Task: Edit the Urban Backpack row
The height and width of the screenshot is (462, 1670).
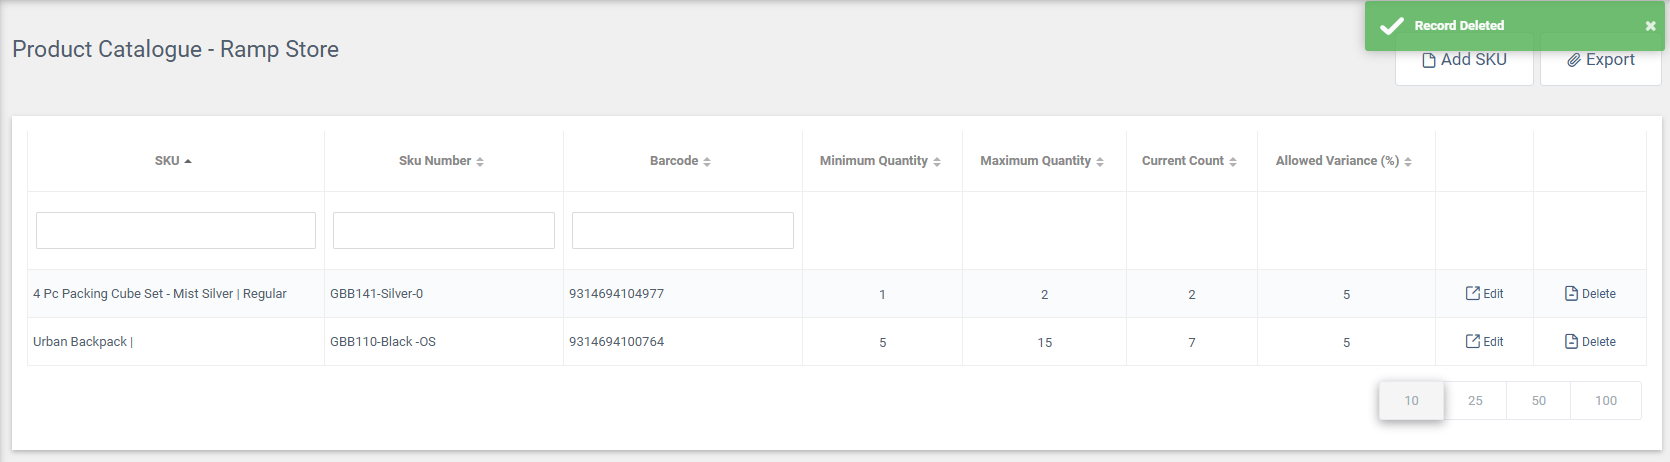Action: point(1484,342)
